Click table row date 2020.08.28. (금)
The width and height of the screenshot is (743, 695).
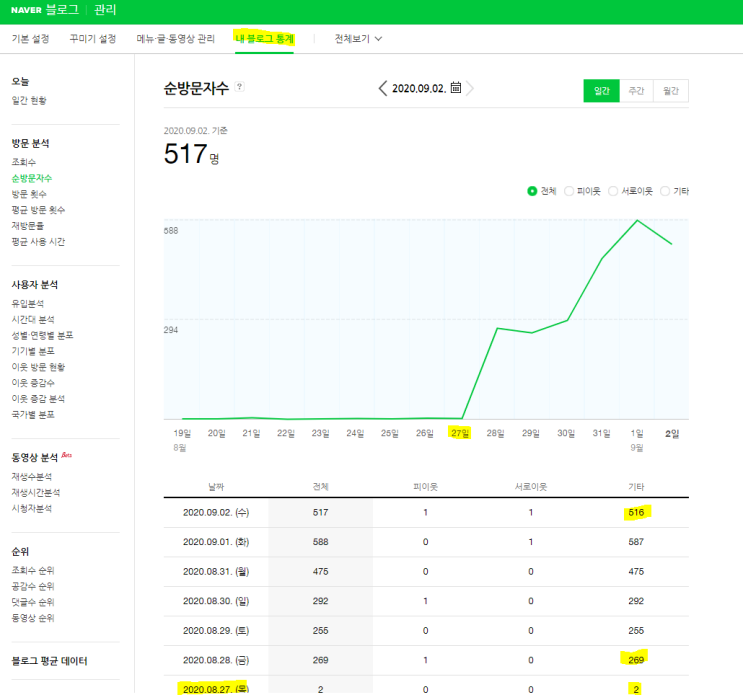tap(216, 660)
